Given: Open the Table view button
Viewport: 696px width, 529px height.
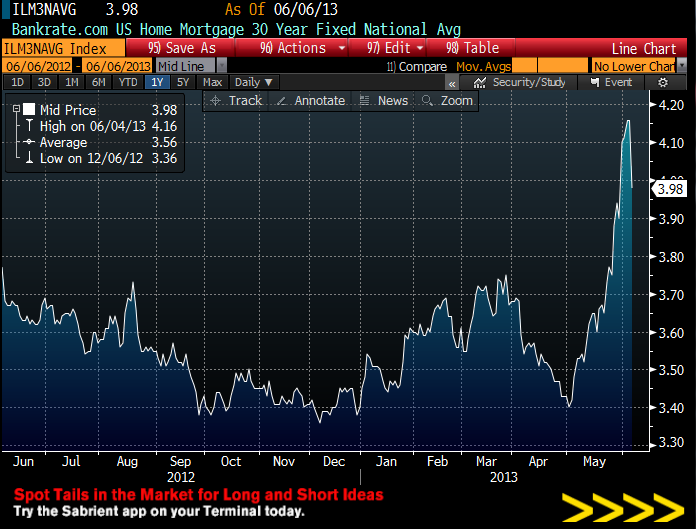Looking at the screenshot, I should [x=471, y=47].
